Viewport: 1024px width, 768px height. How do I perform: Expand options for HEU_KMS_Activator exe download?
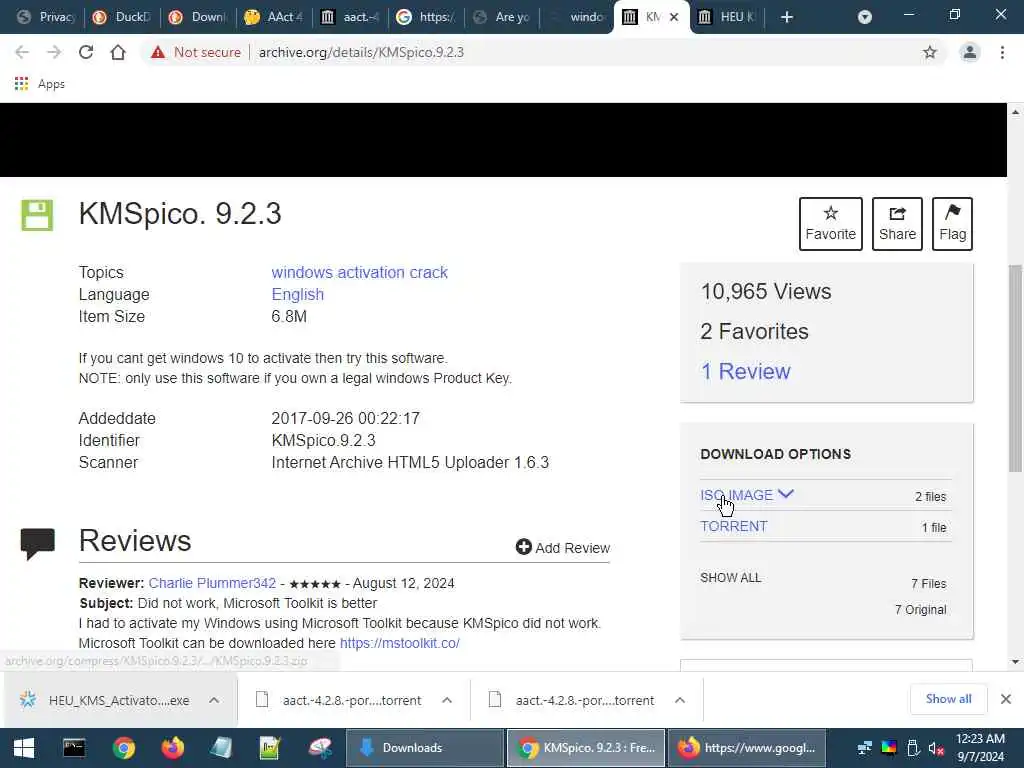(x=214, y=700)
